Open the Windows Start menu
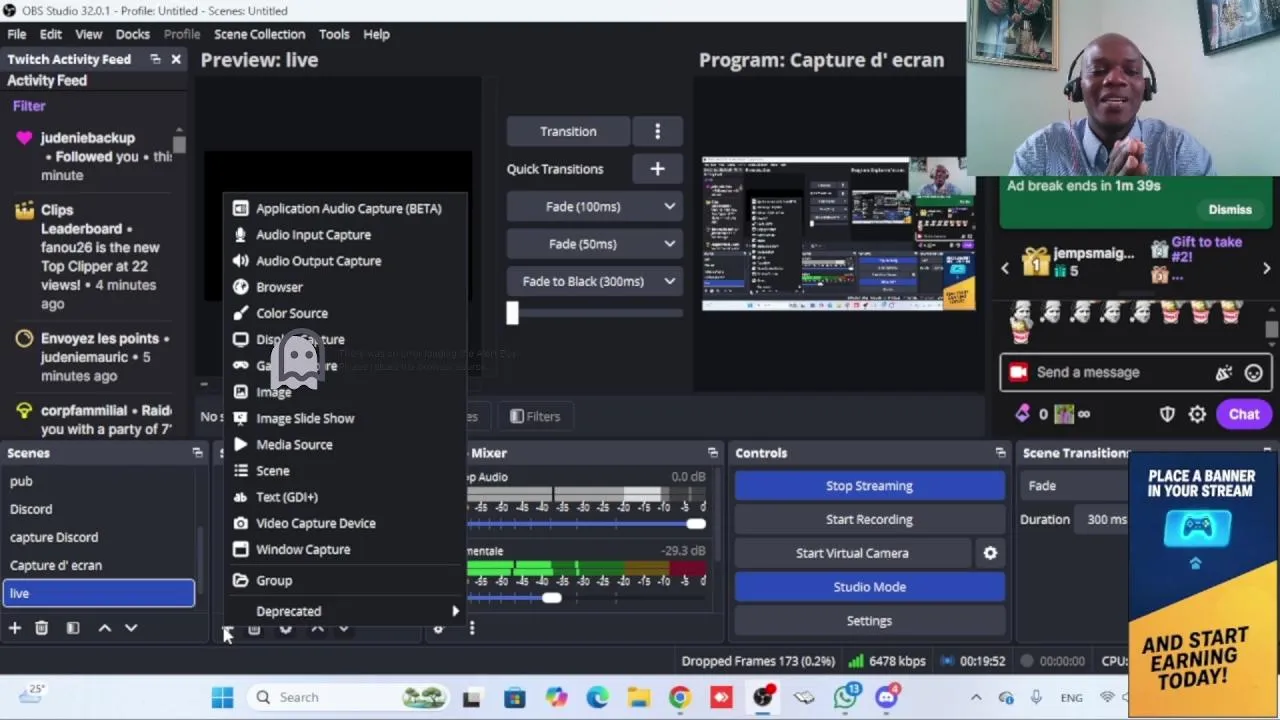 (222, 698)
